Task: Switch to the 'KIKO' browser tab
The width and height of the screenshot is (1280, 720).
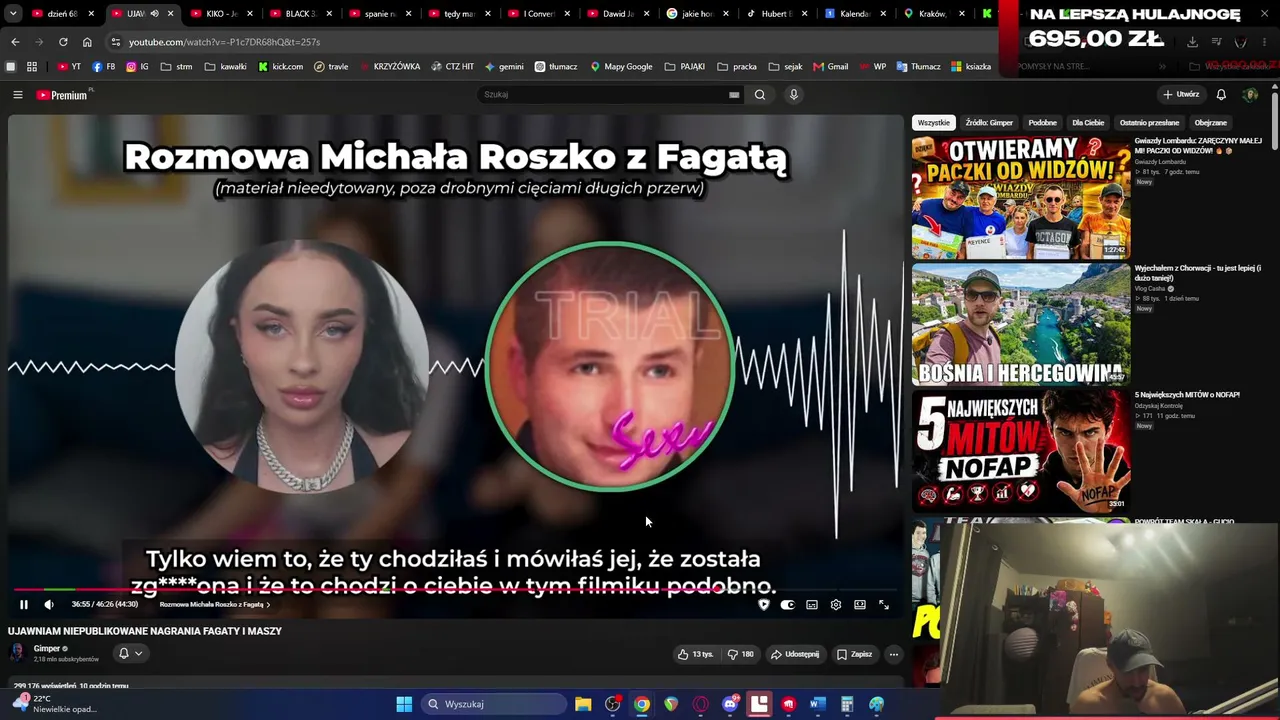Action: click(221, 14)
